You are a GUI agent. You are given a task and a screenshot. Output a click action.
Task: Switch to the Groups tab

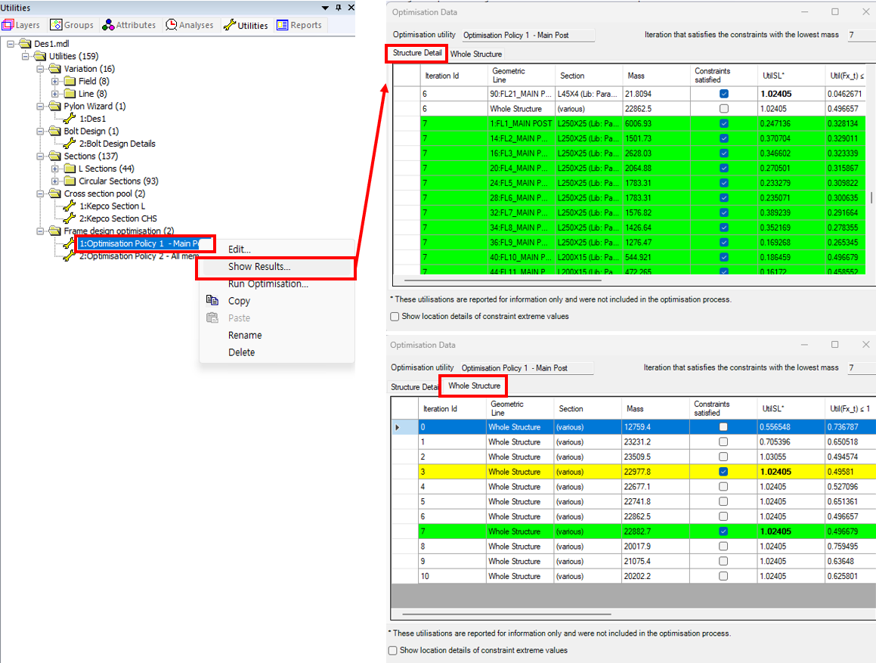coord(72,25)
